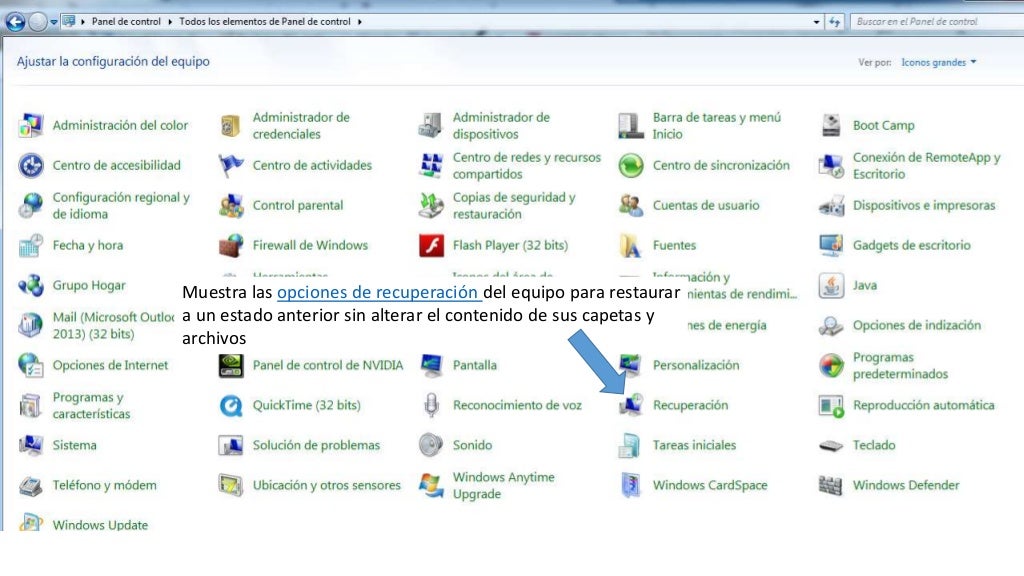
Task: Open Pantalla link
Action: click(x=475, y=365)
